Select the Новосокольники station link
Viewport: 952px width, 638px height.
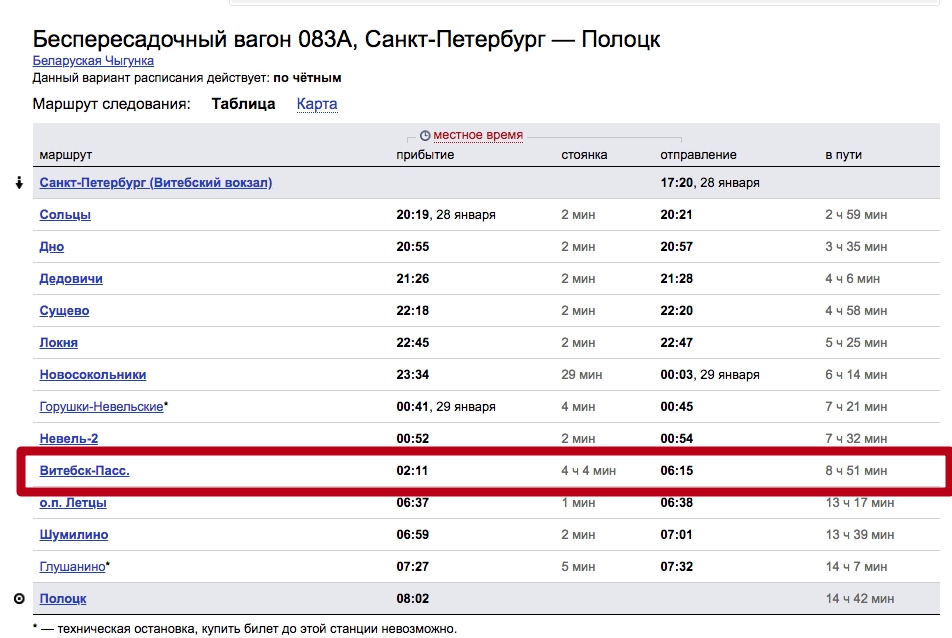point(93,375)
